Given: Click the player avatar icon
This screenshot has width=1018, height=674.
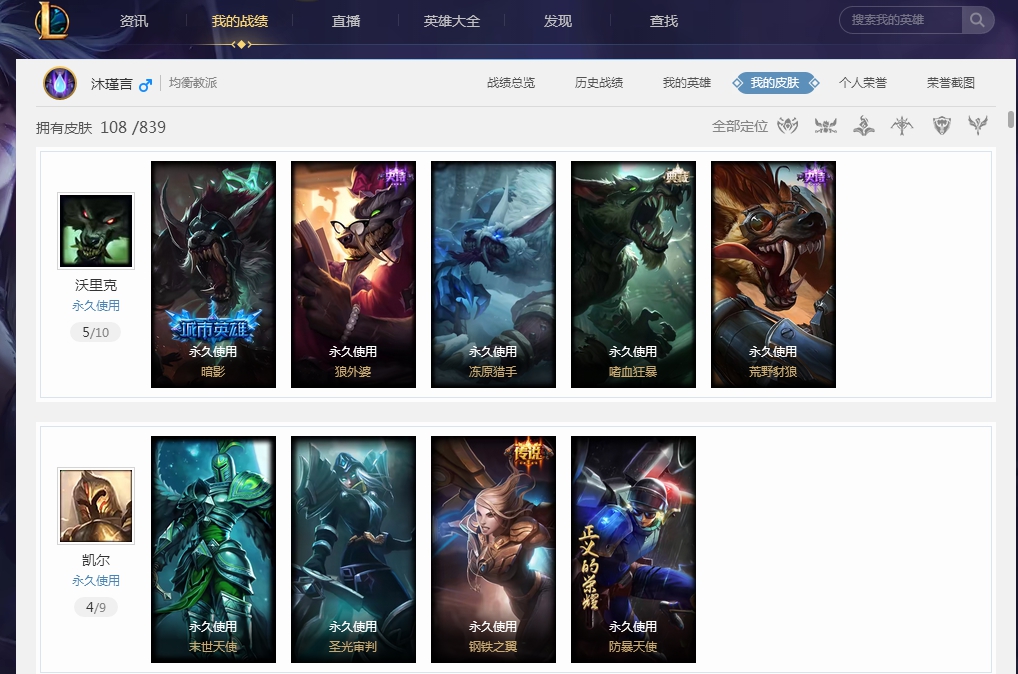Looking at the screenshot, I should point(60,83).
